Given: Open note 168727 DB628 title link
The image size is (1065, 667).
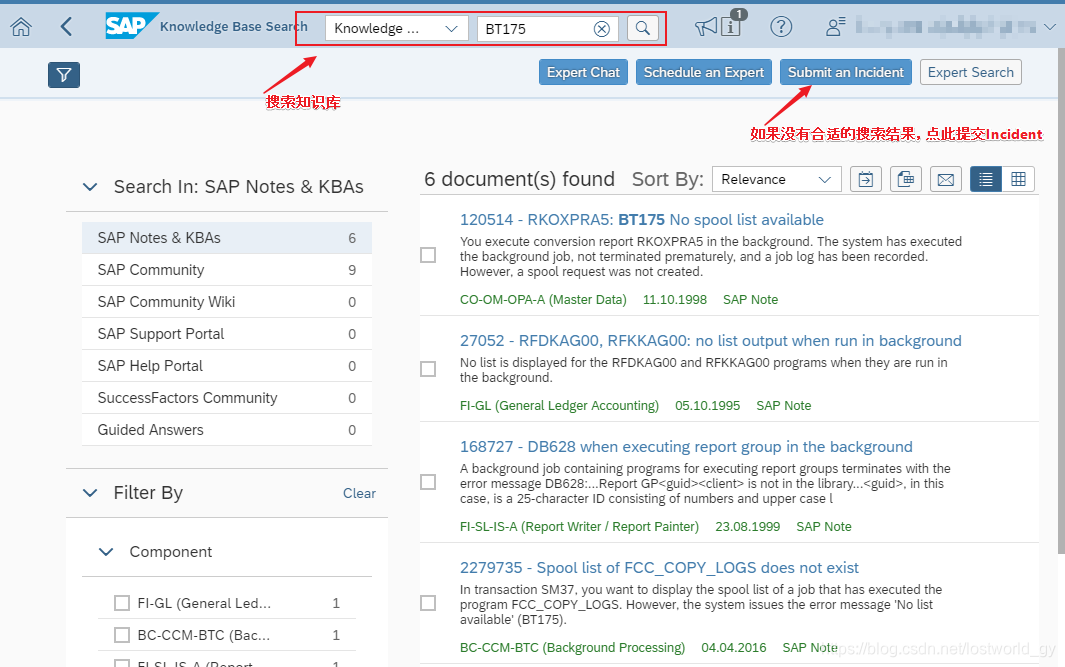Looking at the screenshot, I should point(686,447).
